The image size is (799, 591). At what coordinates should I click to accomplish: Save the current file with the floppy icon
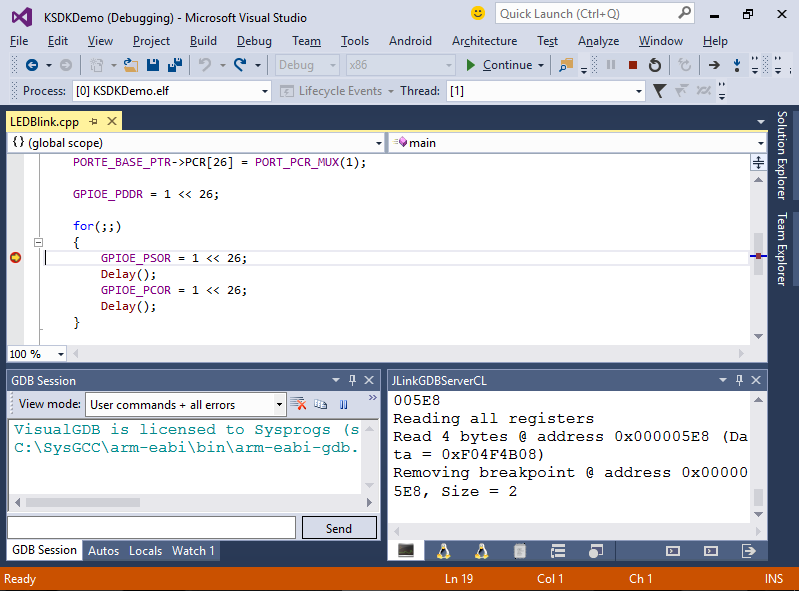click(153, 65)
